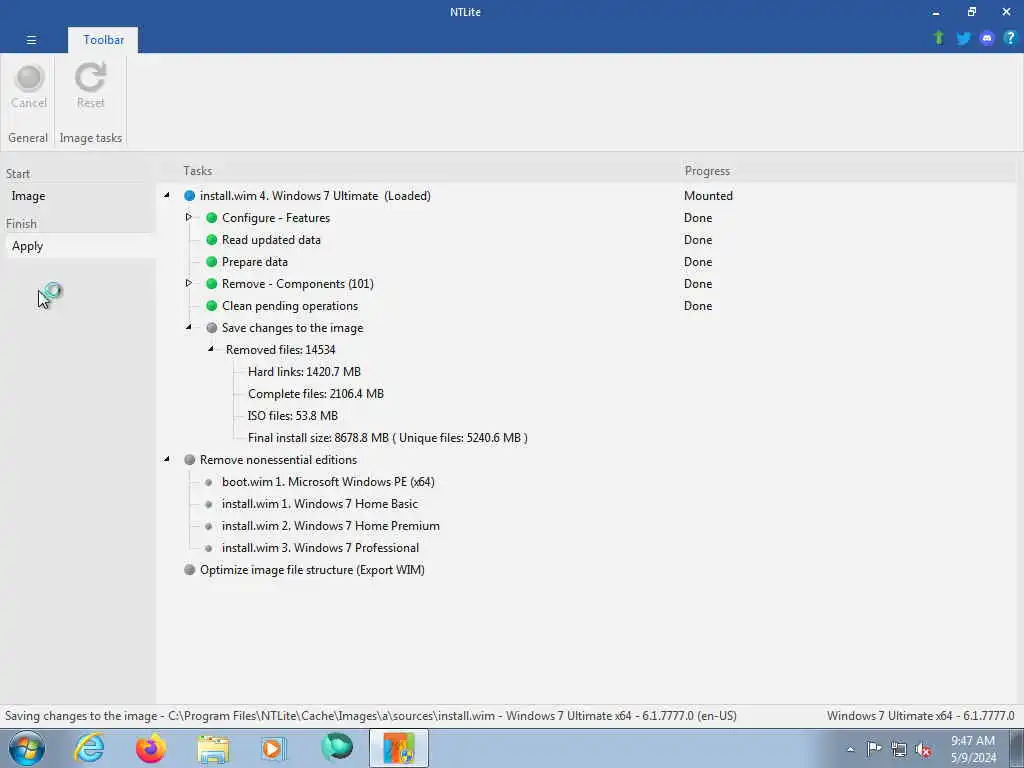The image size is (1024, 768).
Task: Expand the Configure - Features node
Action: pos(189,217)
